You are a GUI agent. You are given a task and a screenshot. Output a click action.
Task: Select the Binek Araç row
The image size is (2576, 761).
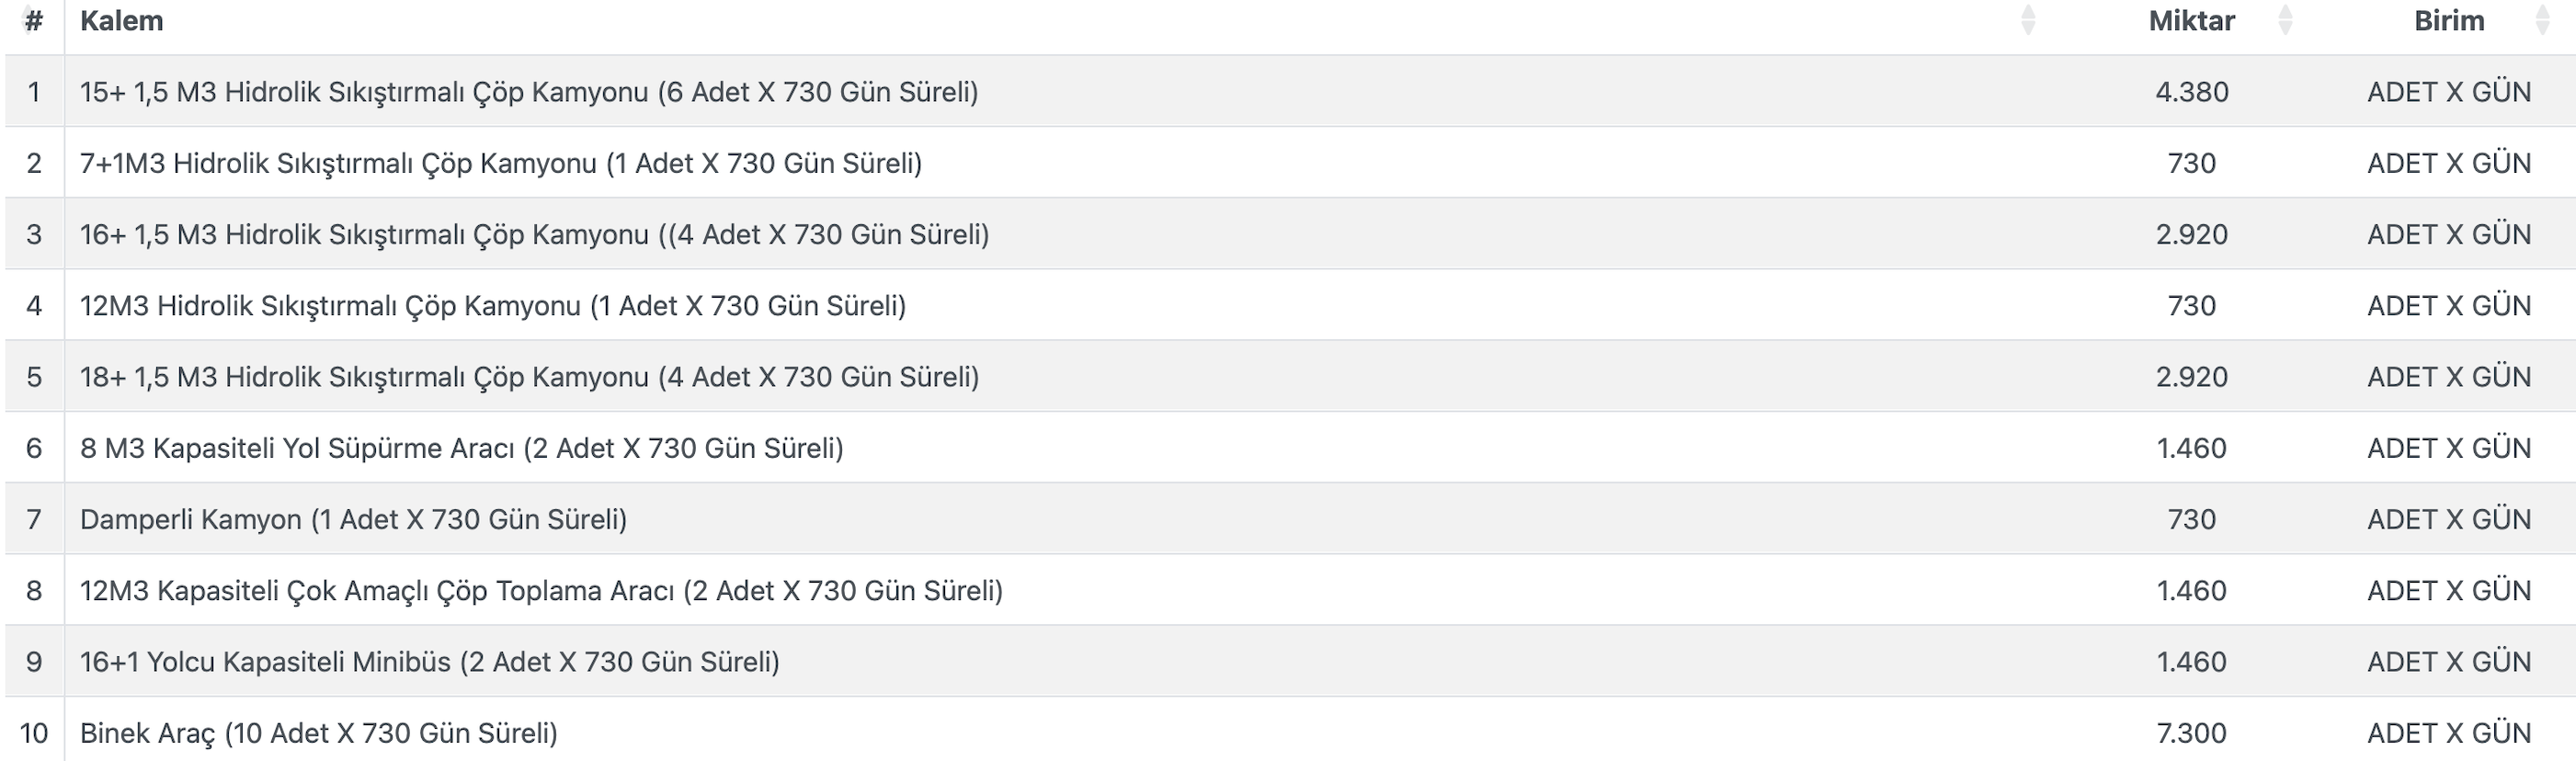318,733
